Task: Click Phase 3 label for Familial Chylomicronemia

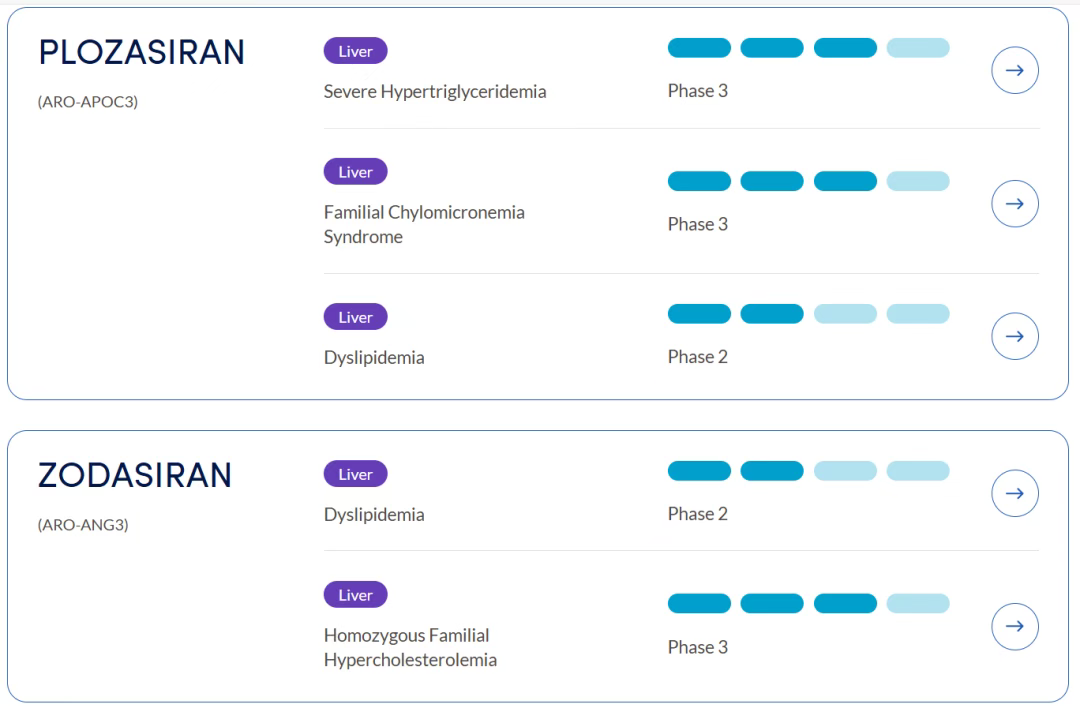Action: (x=698, y=224)
